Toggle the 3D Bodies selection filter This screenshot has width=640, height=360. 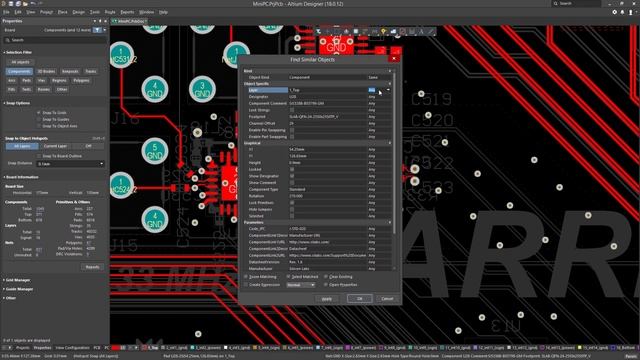click(x=46, y=71)
